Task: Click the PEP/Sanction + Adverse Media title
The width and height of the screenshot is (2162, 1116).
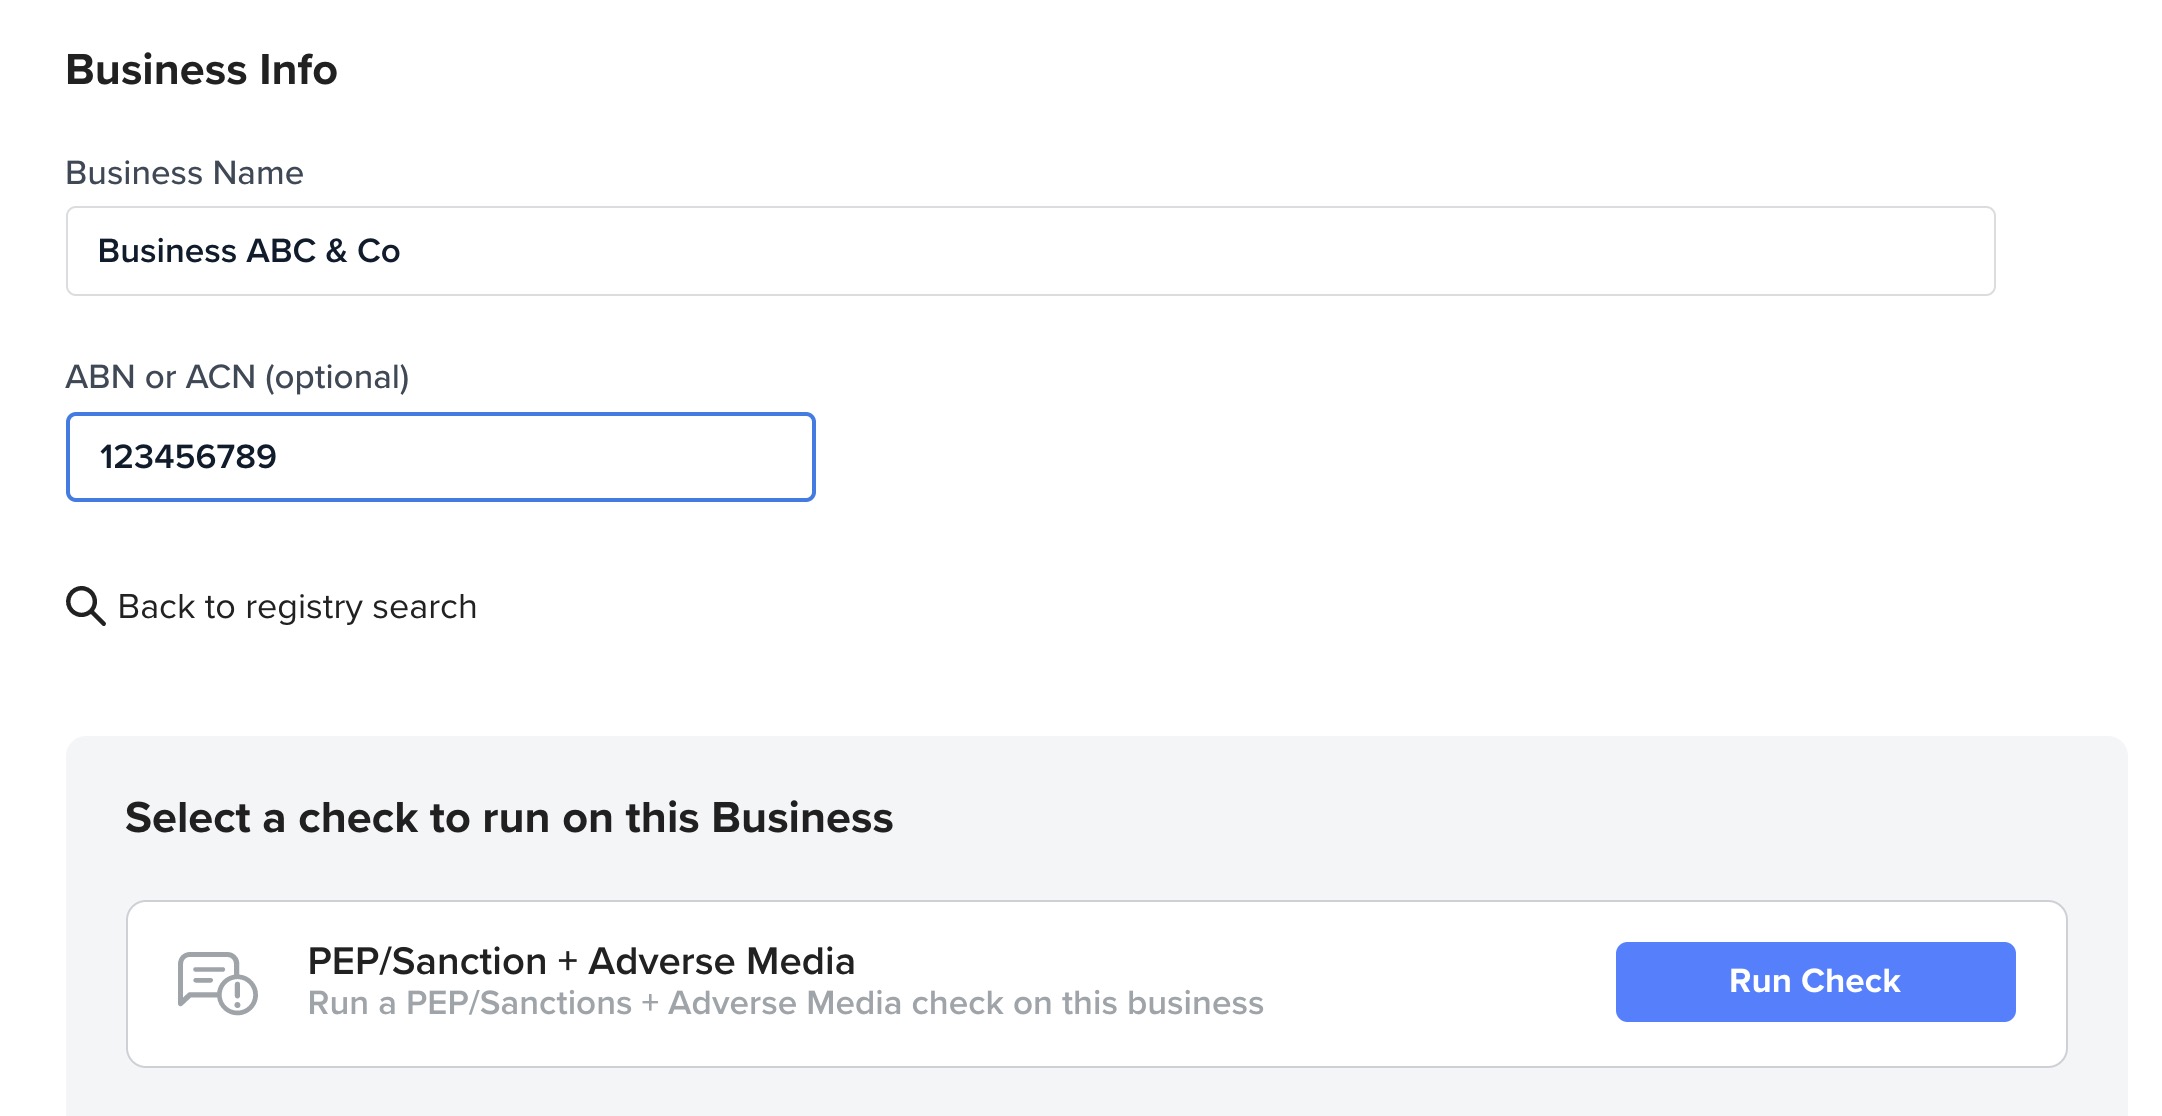Action: point(581,961)
